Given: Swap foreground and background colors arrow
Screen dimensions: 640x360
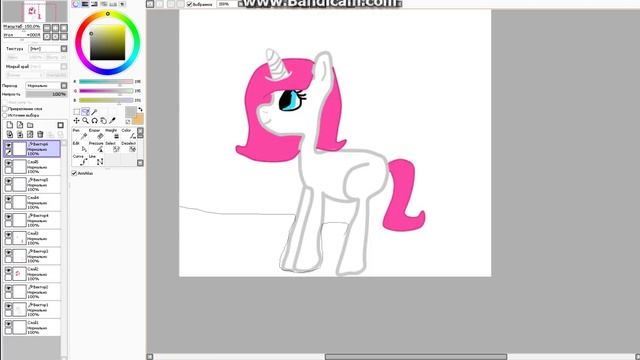Looking at the screenshot, I should 140,109.
